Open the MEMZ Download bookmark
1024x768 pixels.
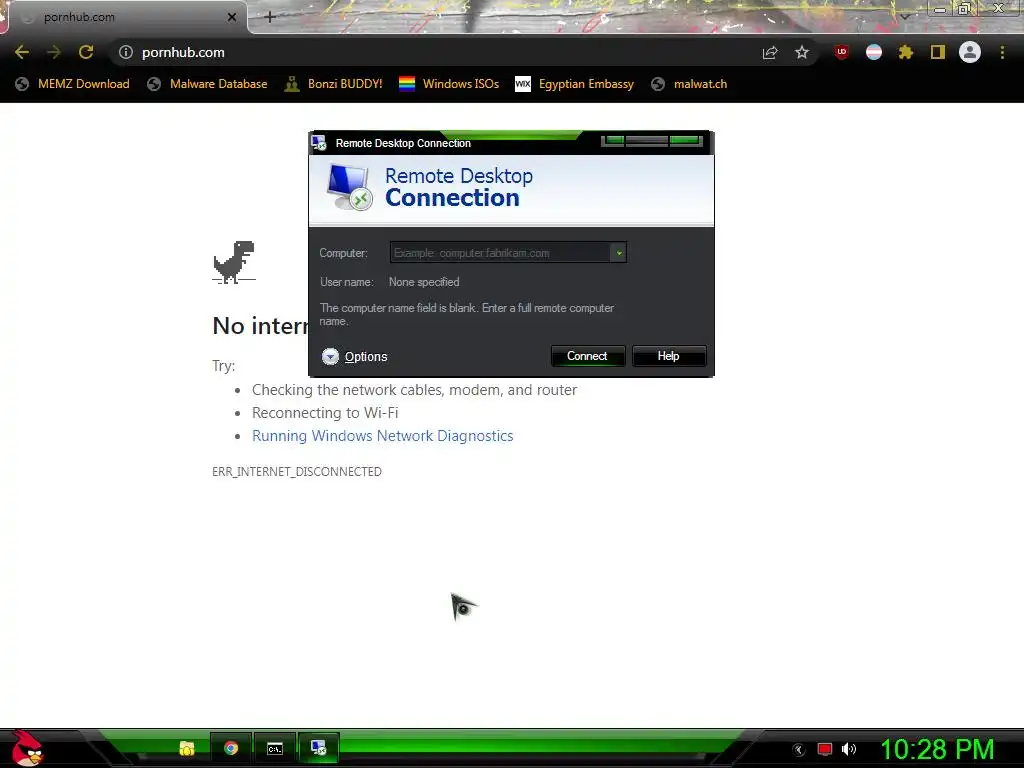point(72,84)
